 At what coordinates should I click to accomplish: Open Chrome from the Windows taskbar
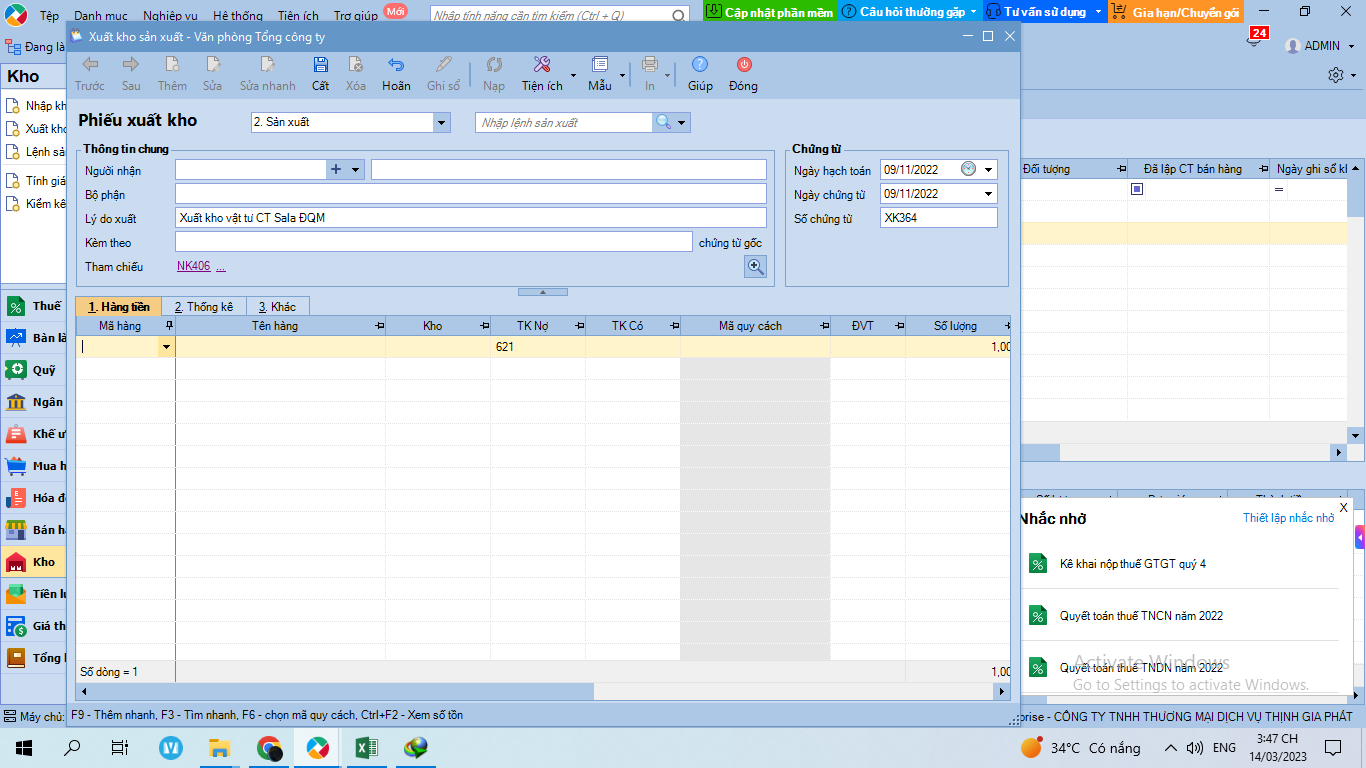pyautogui.click(x=269, y=747)
